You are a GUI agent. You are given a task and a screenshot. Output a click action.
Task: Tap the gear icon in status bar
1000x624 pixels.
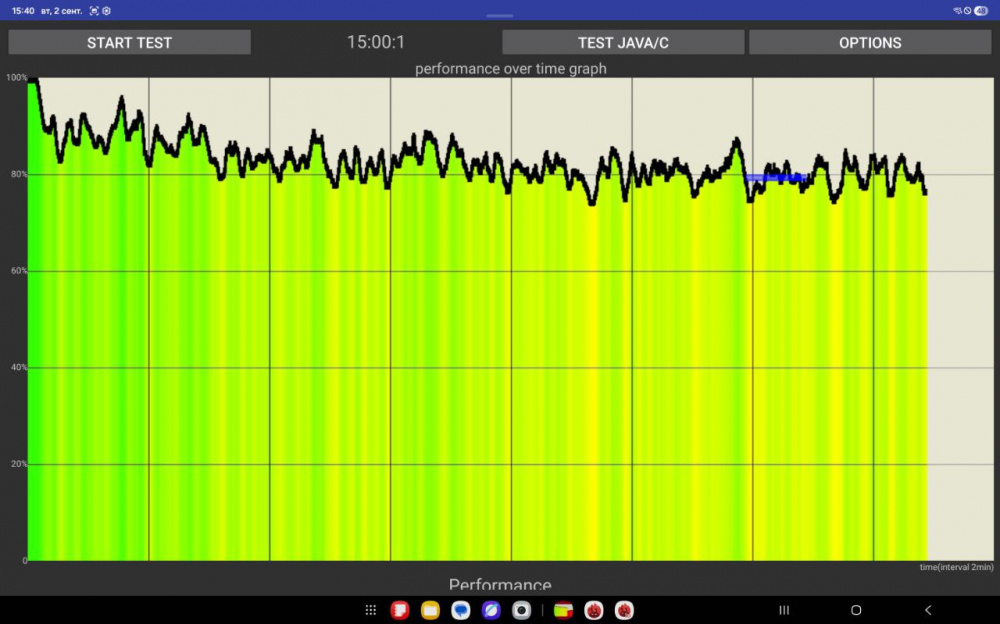(x=107, y=10)
